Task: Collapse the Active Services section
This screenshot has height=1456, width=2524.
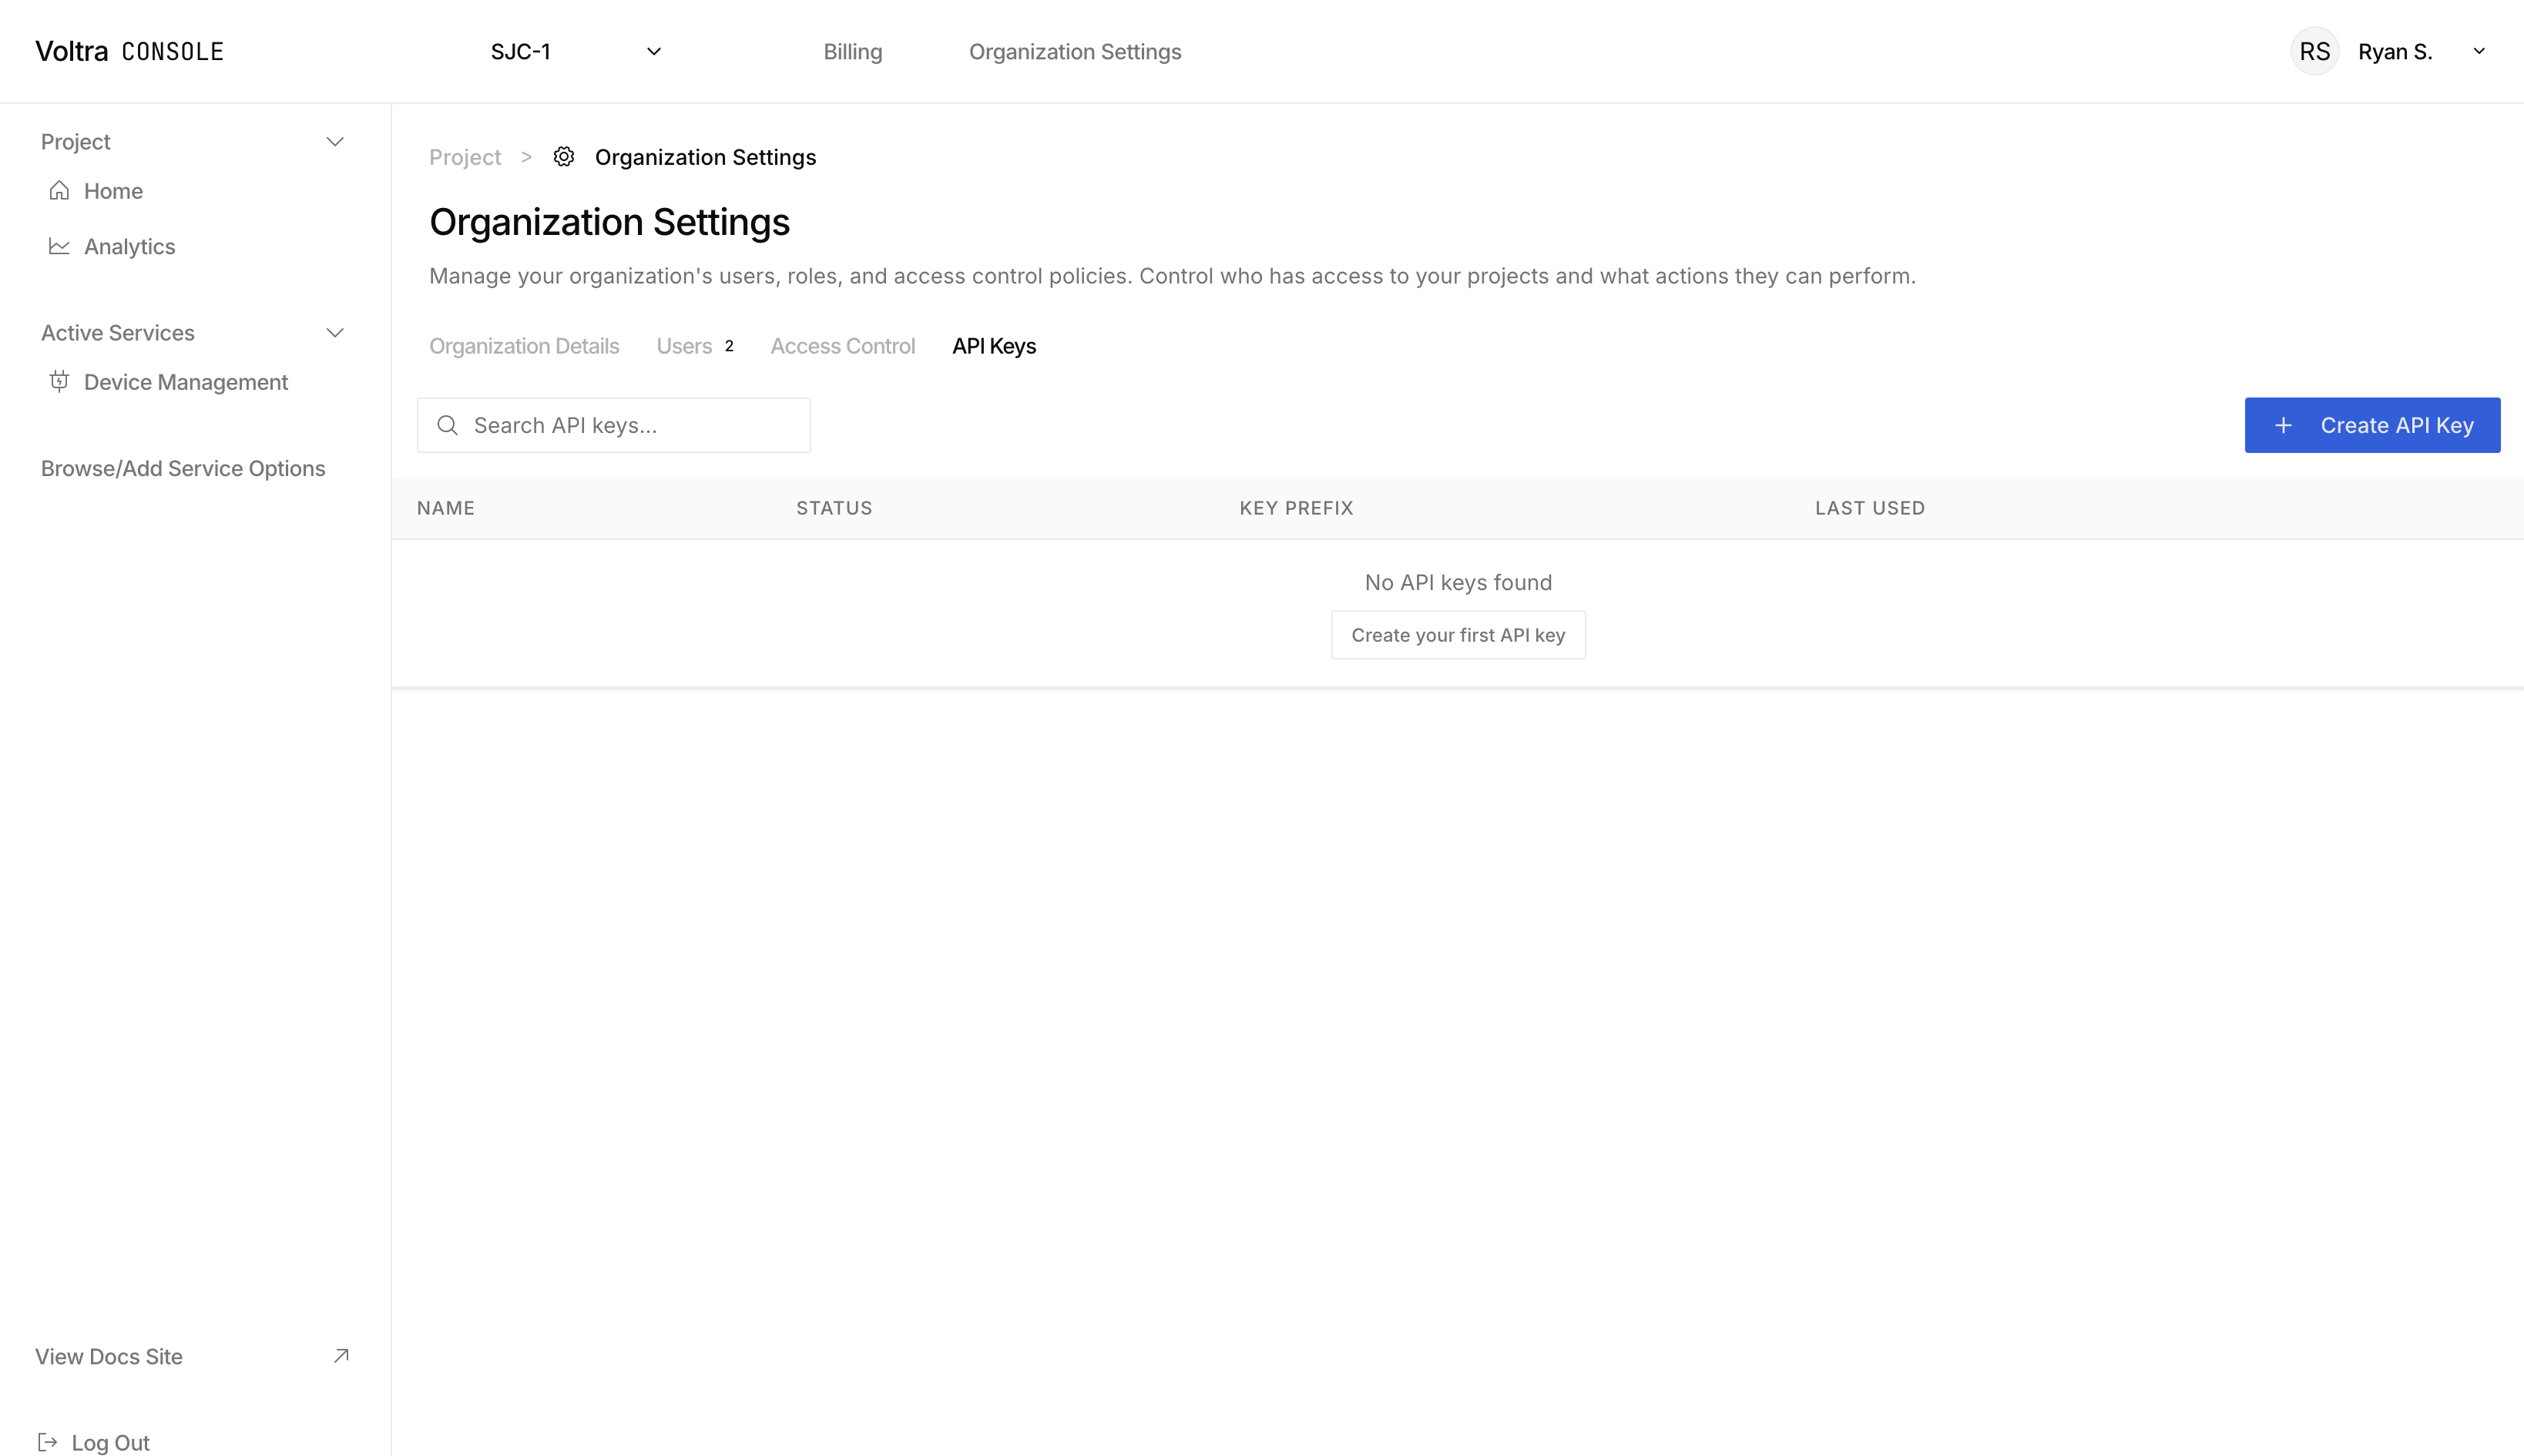Action: 335,332
